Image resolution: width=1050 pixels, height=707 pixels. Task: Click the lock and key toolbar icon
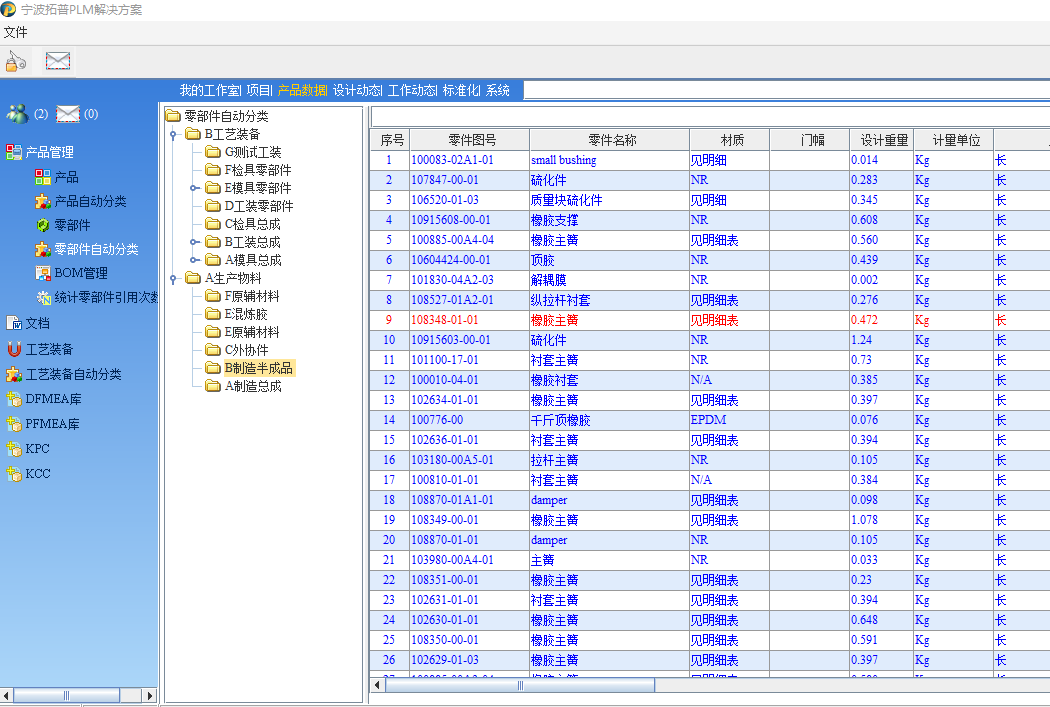click(x=15, y=62)
